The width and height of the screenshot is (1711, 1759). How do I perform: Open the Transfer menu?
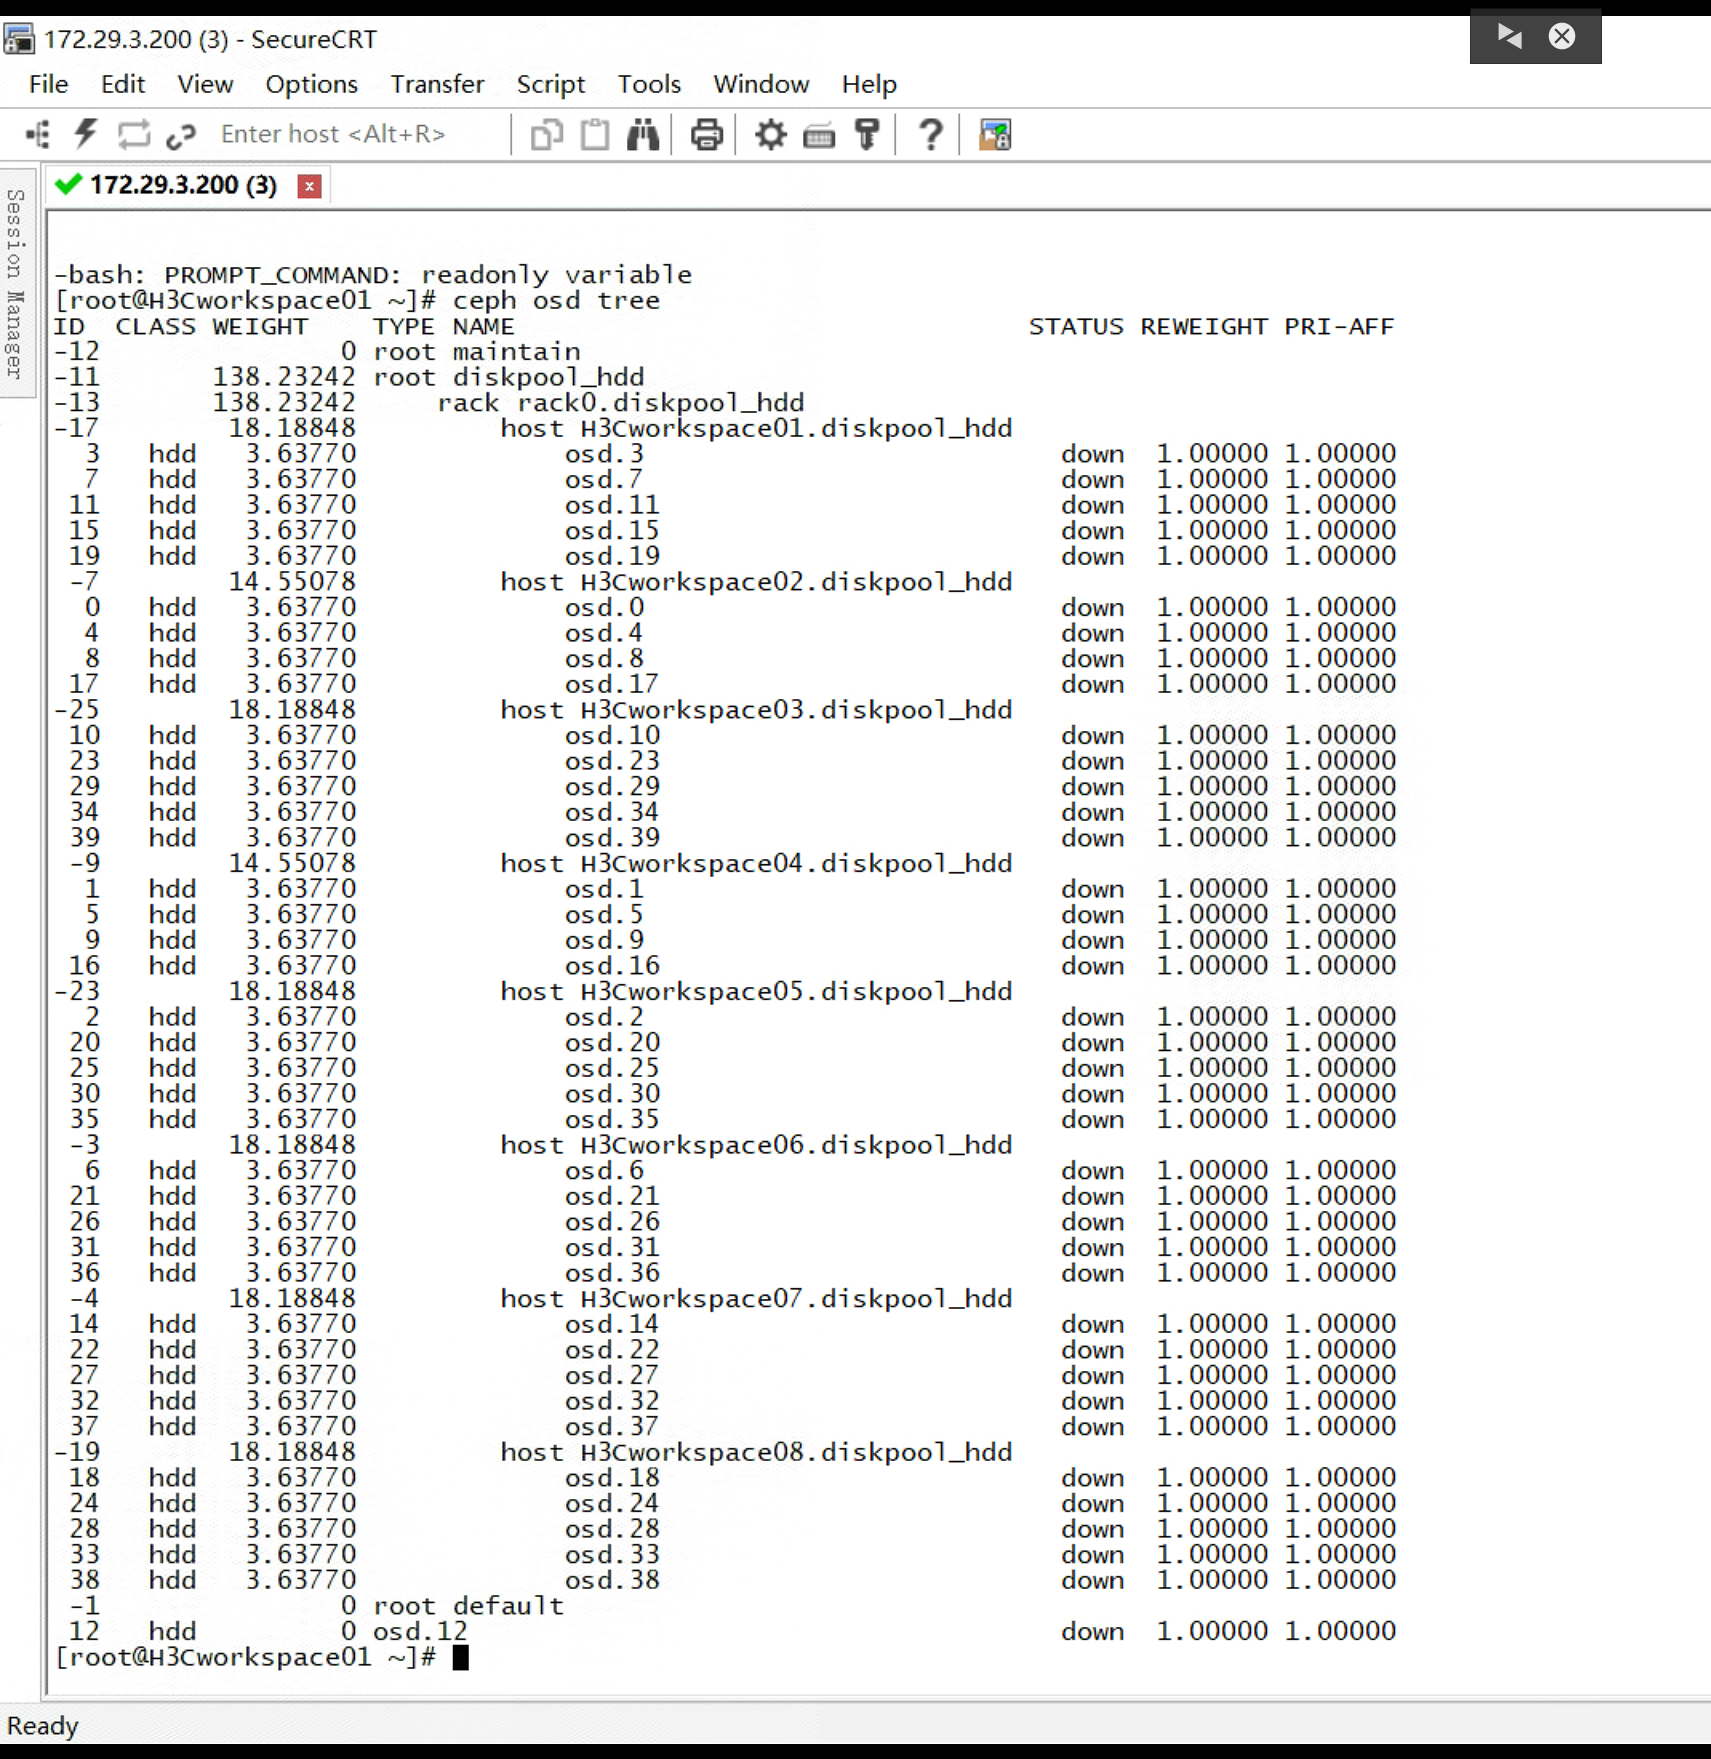tap(437, 84)
